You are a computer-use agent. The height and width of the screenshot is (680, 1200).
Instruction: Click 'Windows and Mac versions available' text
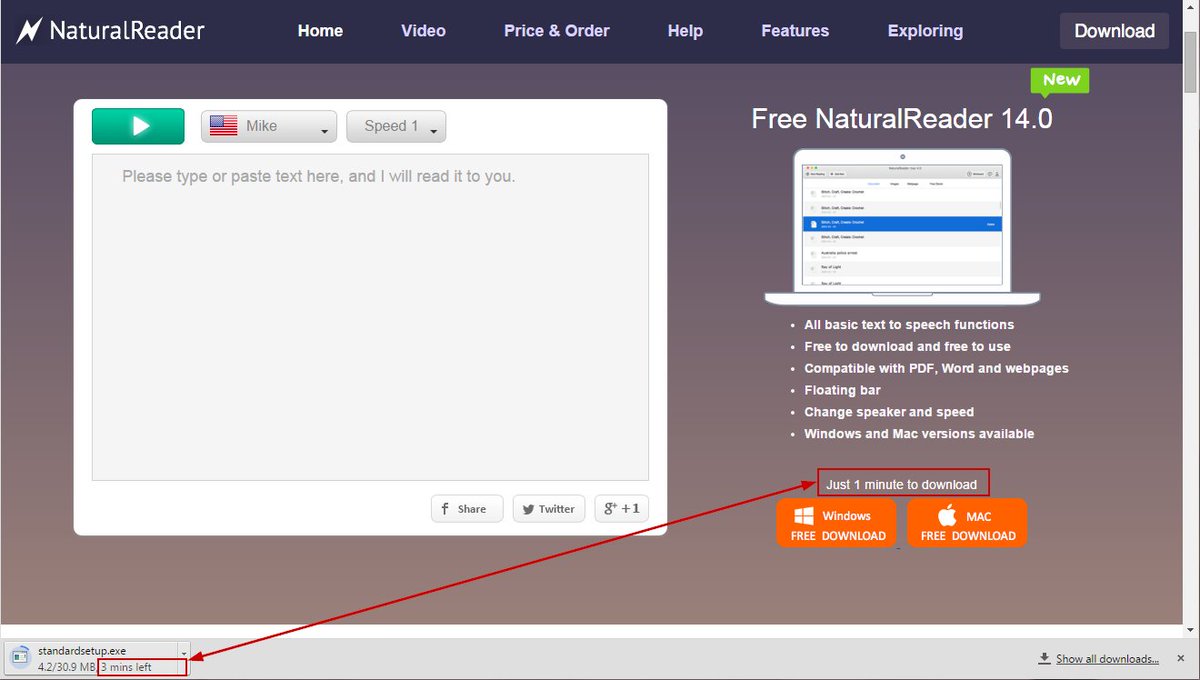click(x=919, y=434)
